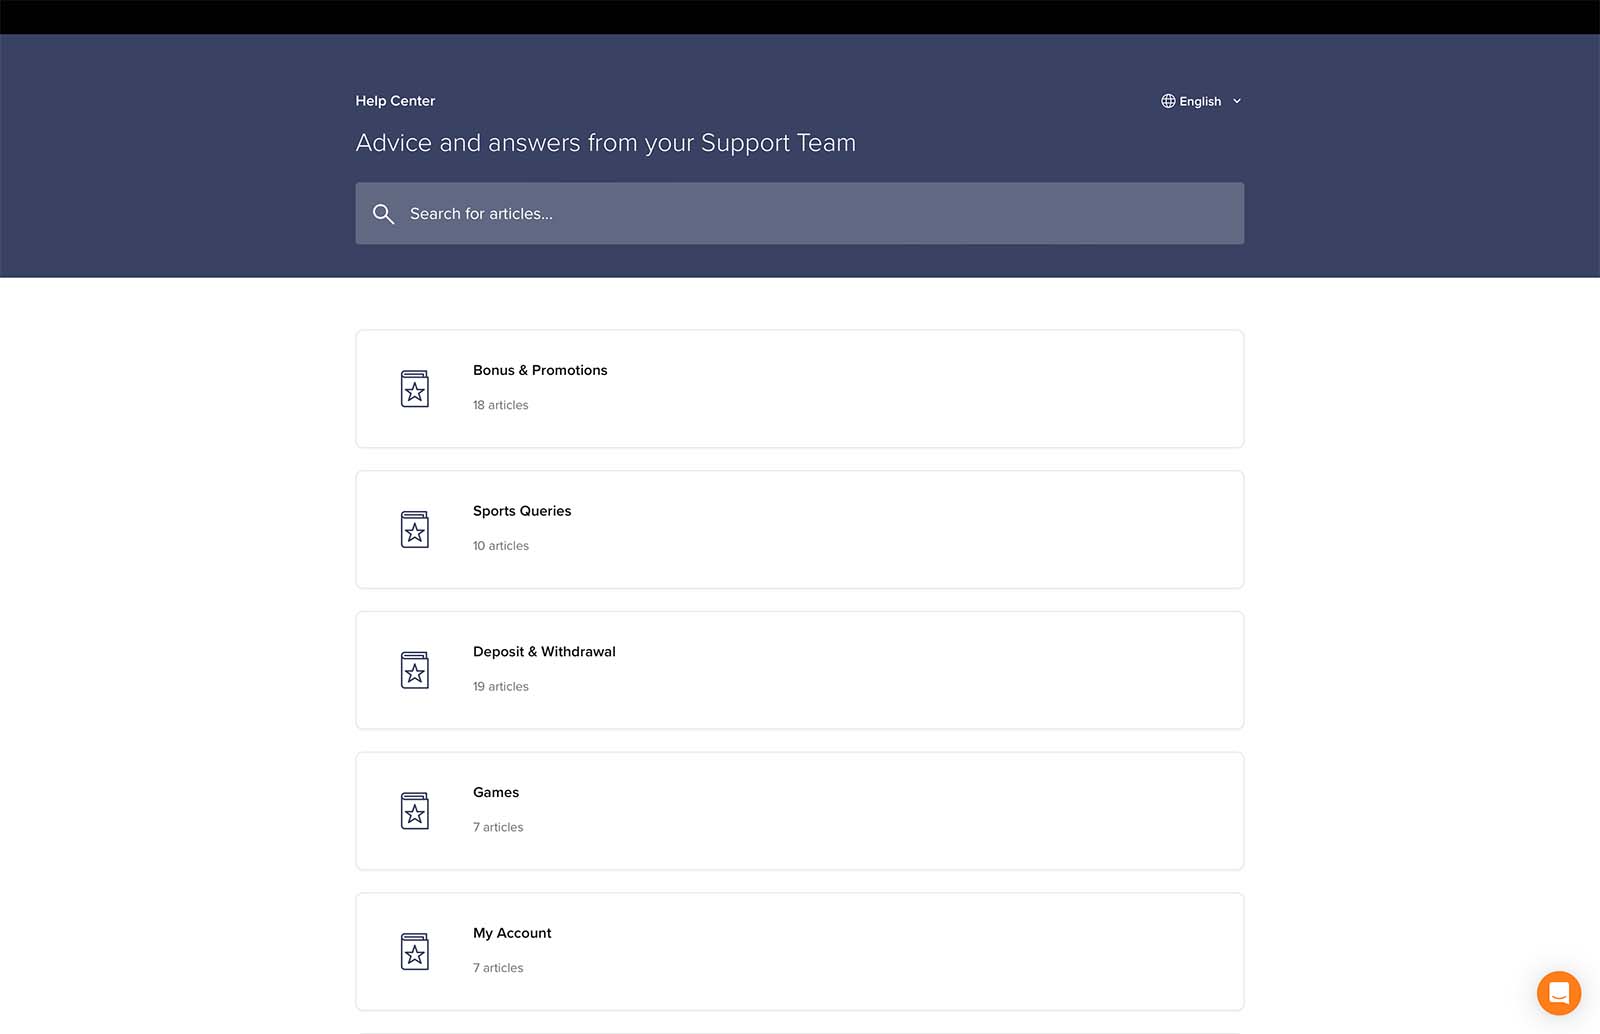Click the Sports Queries book icon
Screen dimensions: 1600x1034
coord(414,530)
